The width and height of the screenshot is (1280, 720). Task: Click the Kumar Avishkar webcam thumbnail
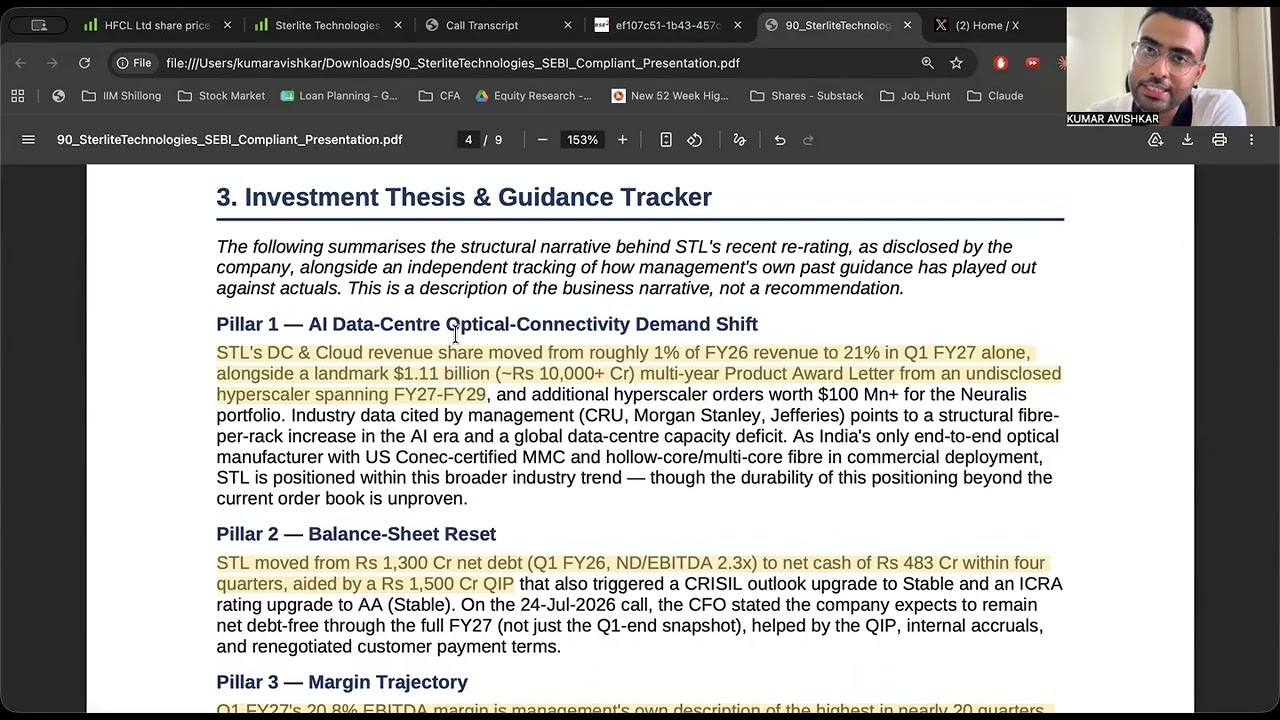point(1171,66)
